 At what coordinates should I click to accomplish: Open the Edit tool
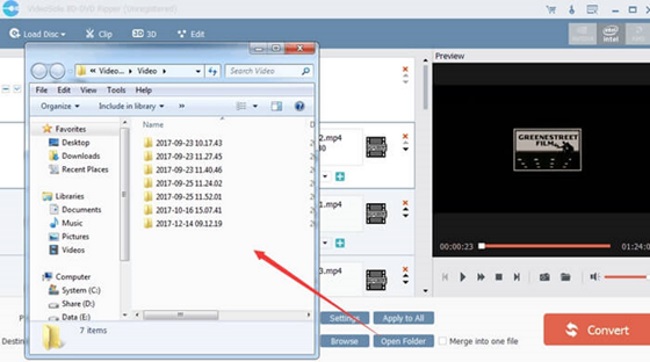tap(191, 34)
